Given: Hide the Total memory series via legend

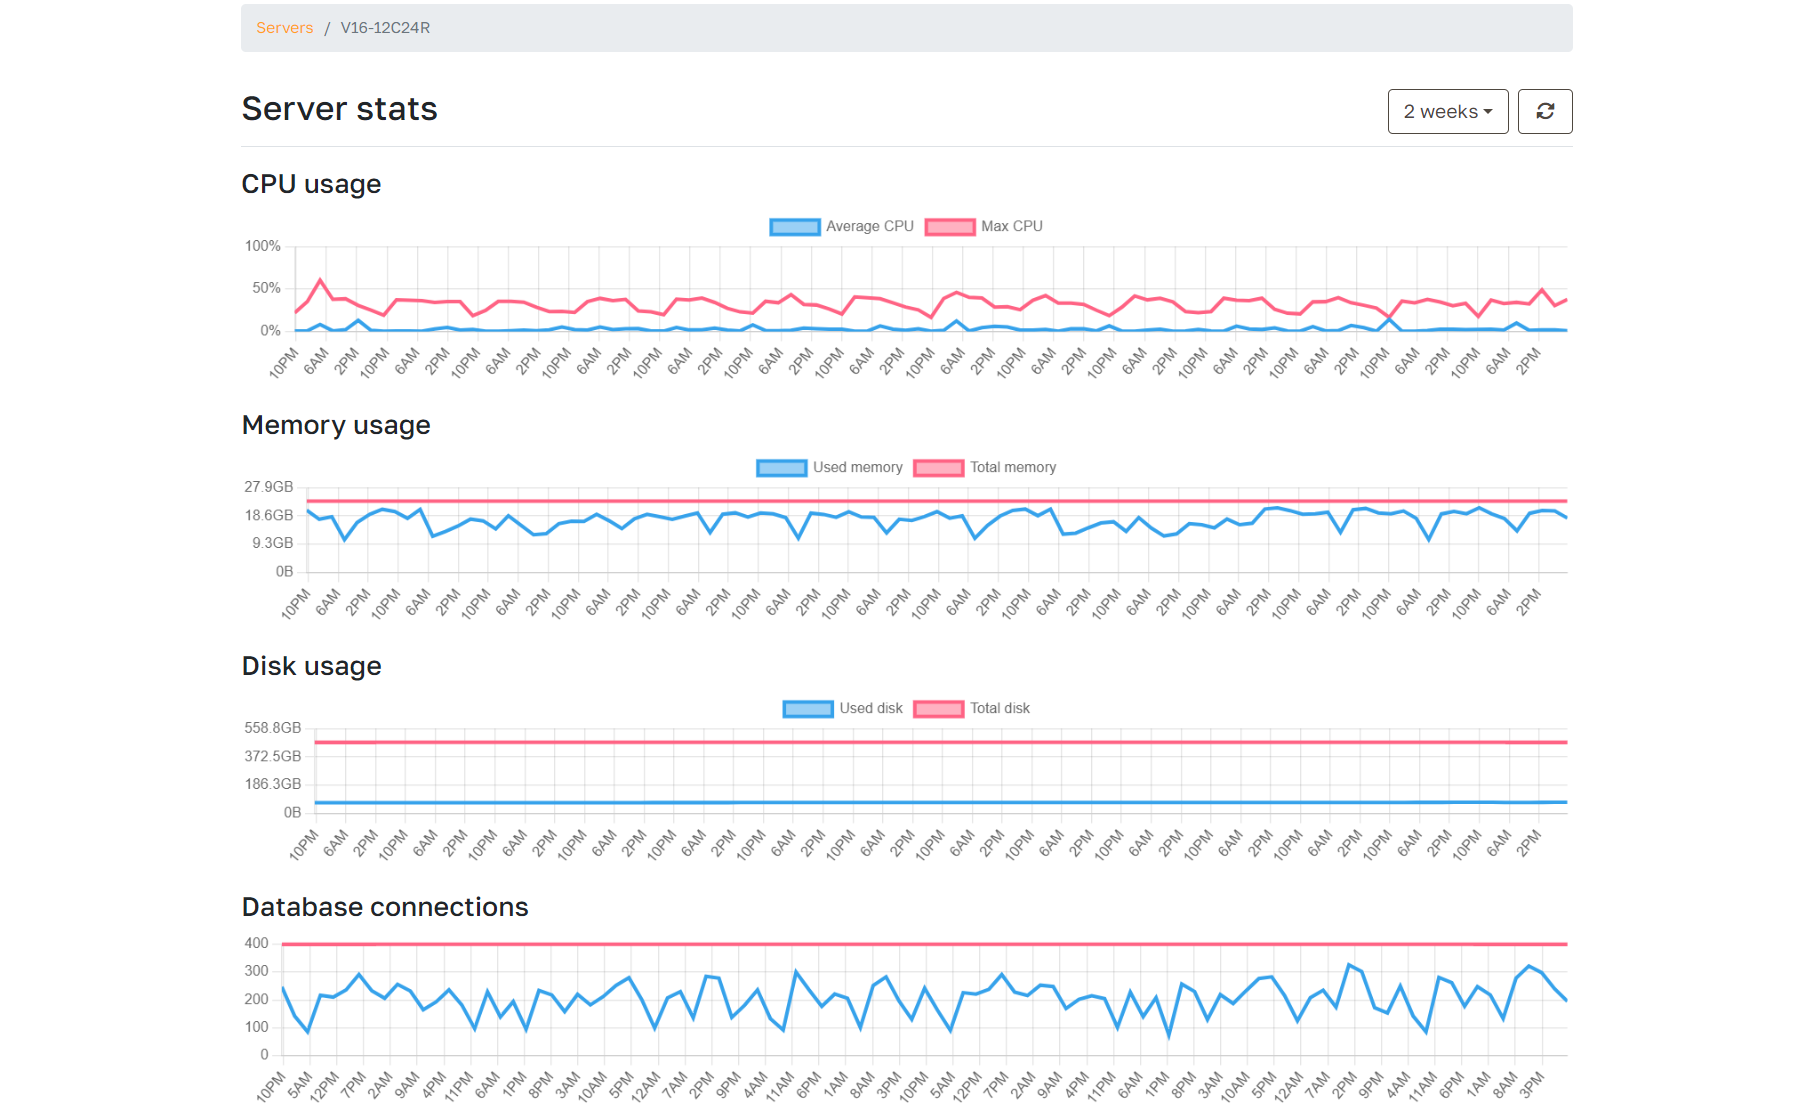Looking at the screenshot, I should click(x=938, y=468).
